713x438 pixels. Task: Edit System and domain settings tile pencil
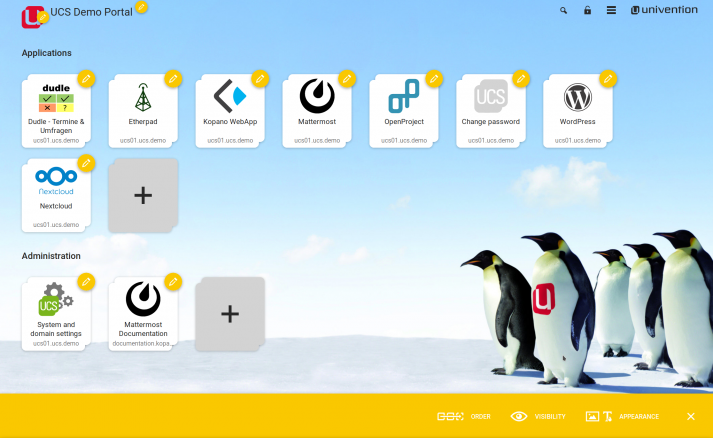86,282
